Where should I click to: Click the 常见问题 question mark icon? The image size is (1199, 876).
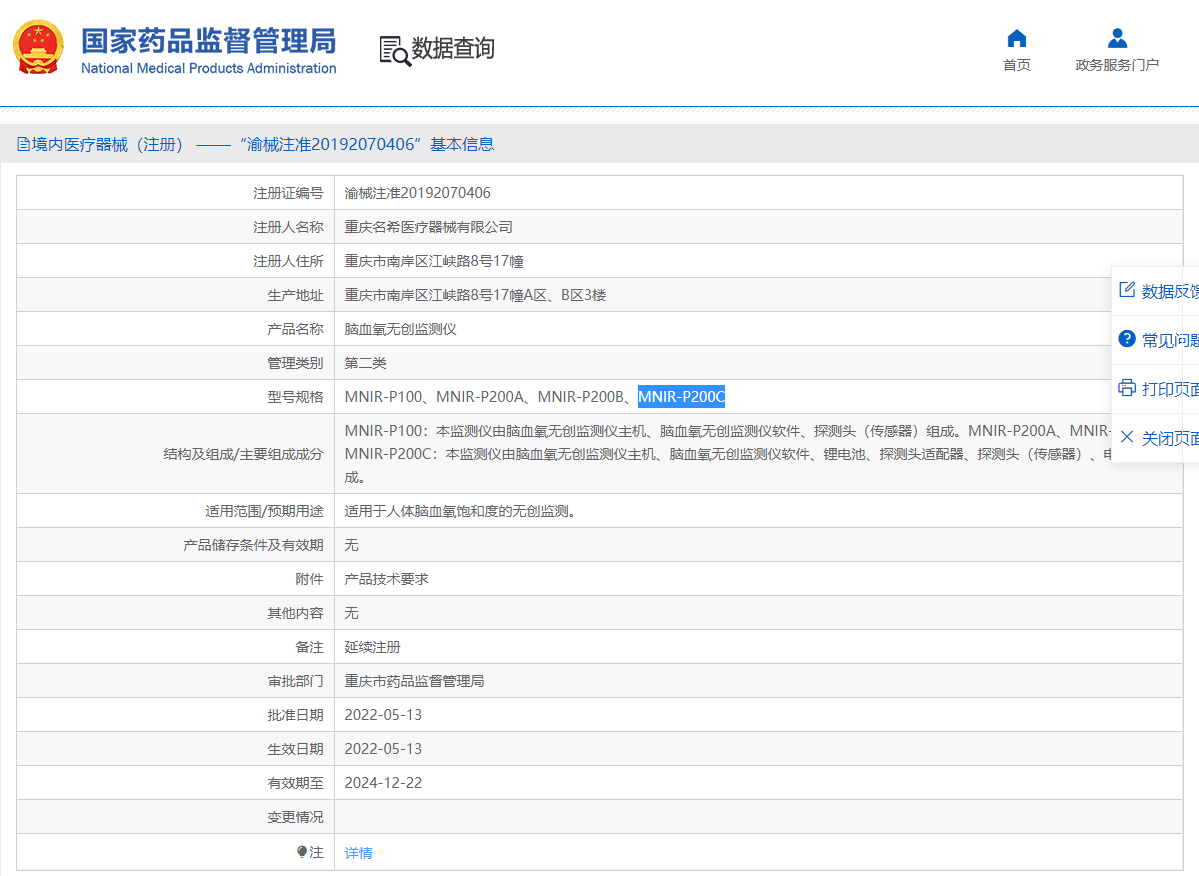coord(1126,339)
